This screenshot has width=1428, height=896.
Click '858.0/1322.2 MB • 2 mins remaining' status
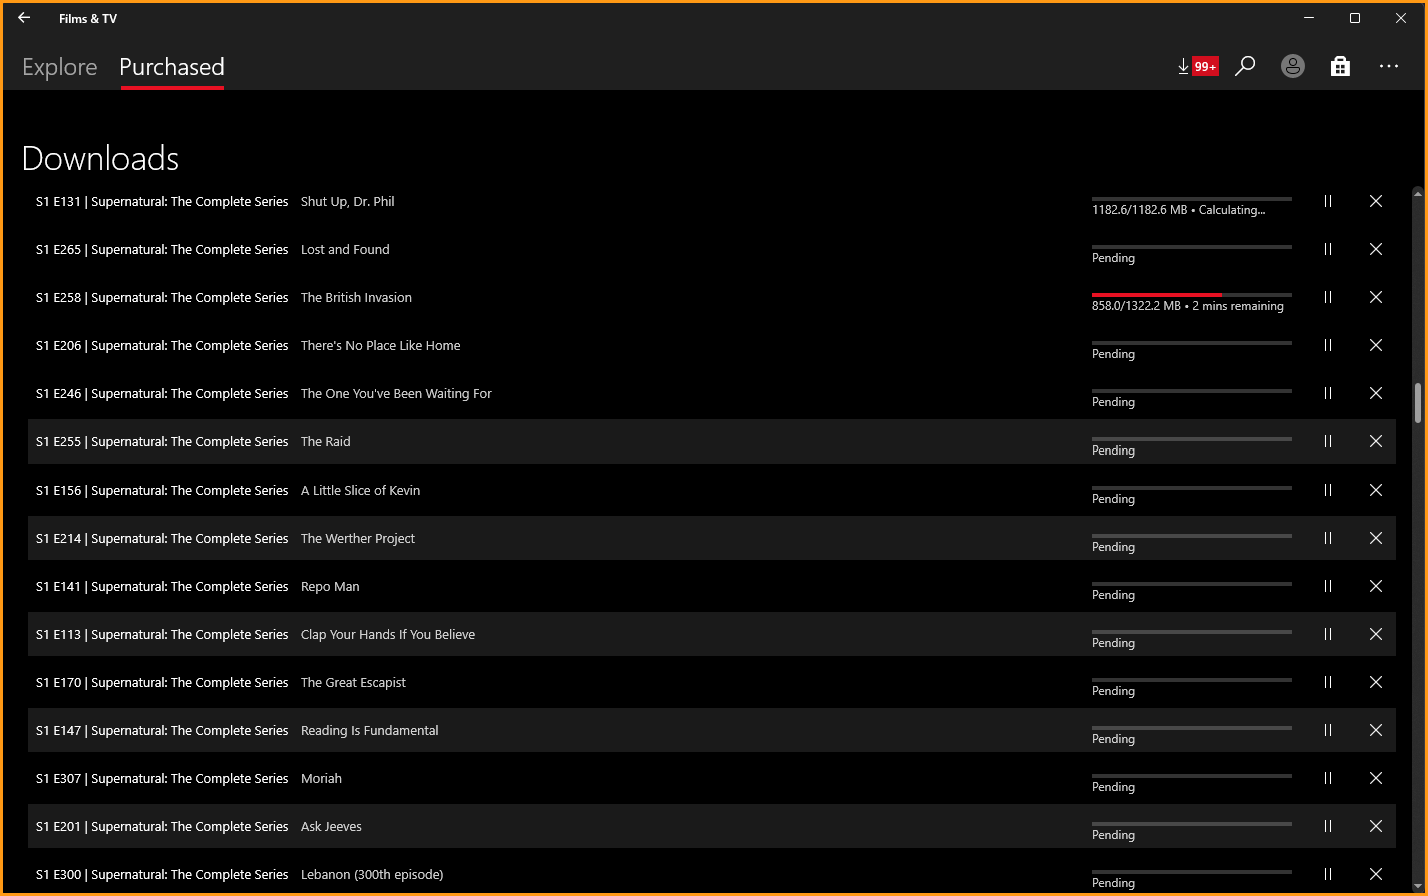1188,306
